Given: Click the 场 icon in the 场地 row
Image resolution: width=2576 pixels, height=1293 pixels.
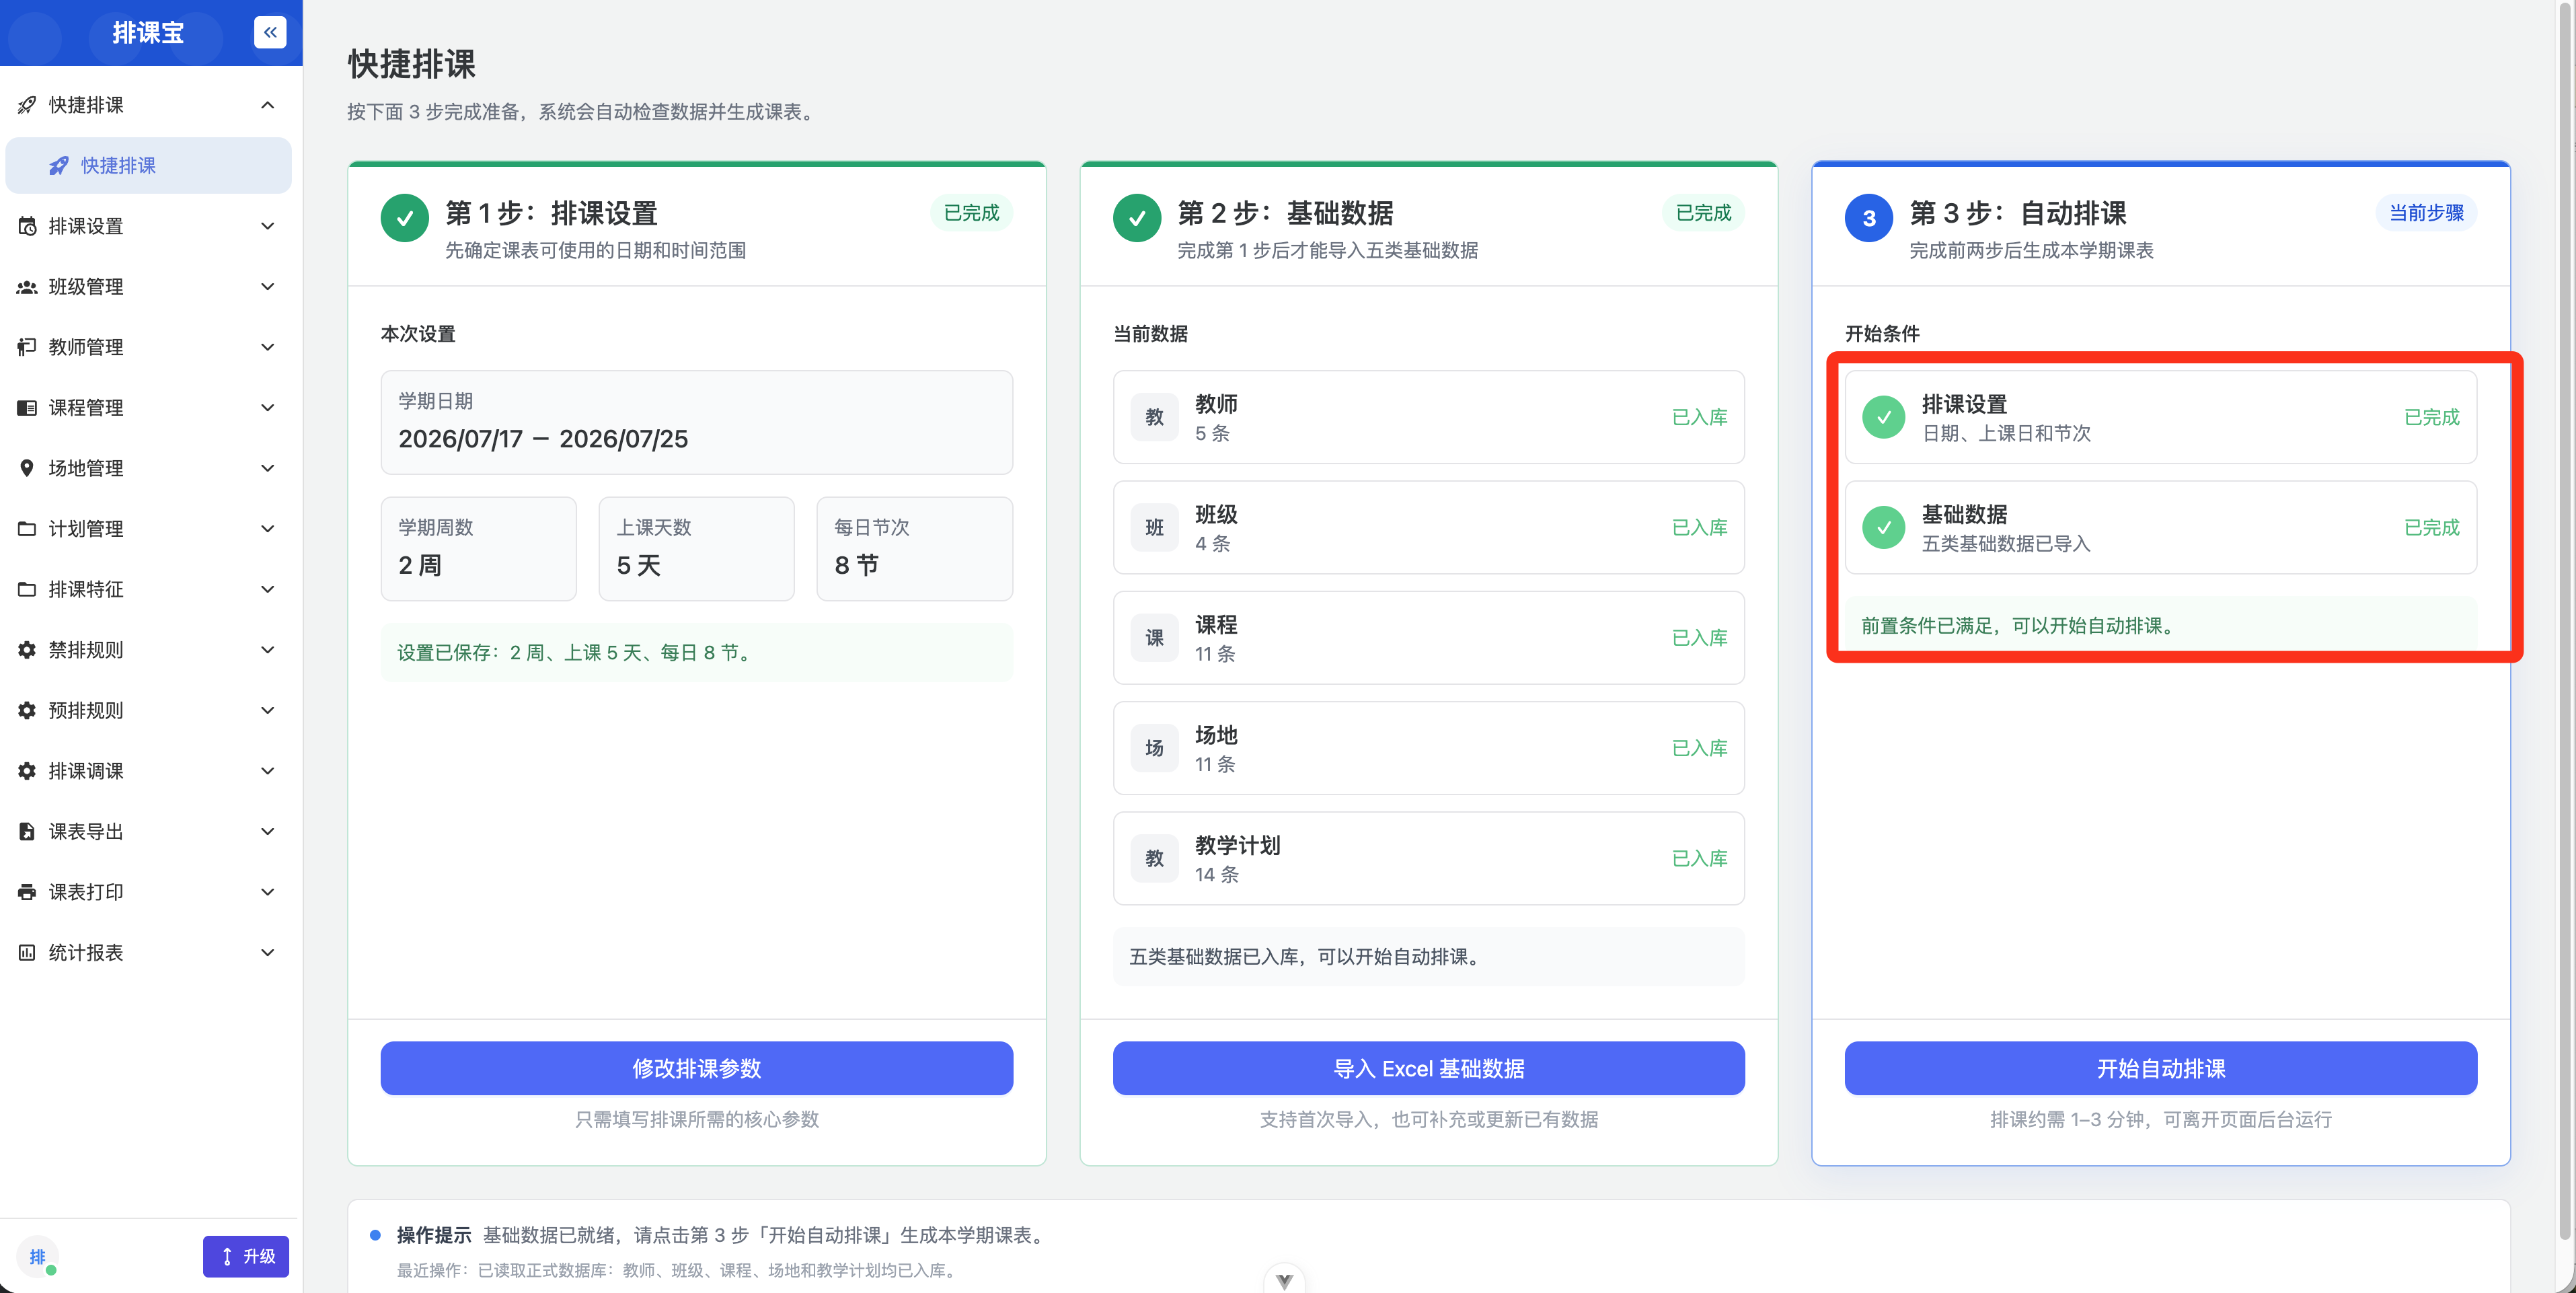Looking at the screenshot, I should (1155, 748).
